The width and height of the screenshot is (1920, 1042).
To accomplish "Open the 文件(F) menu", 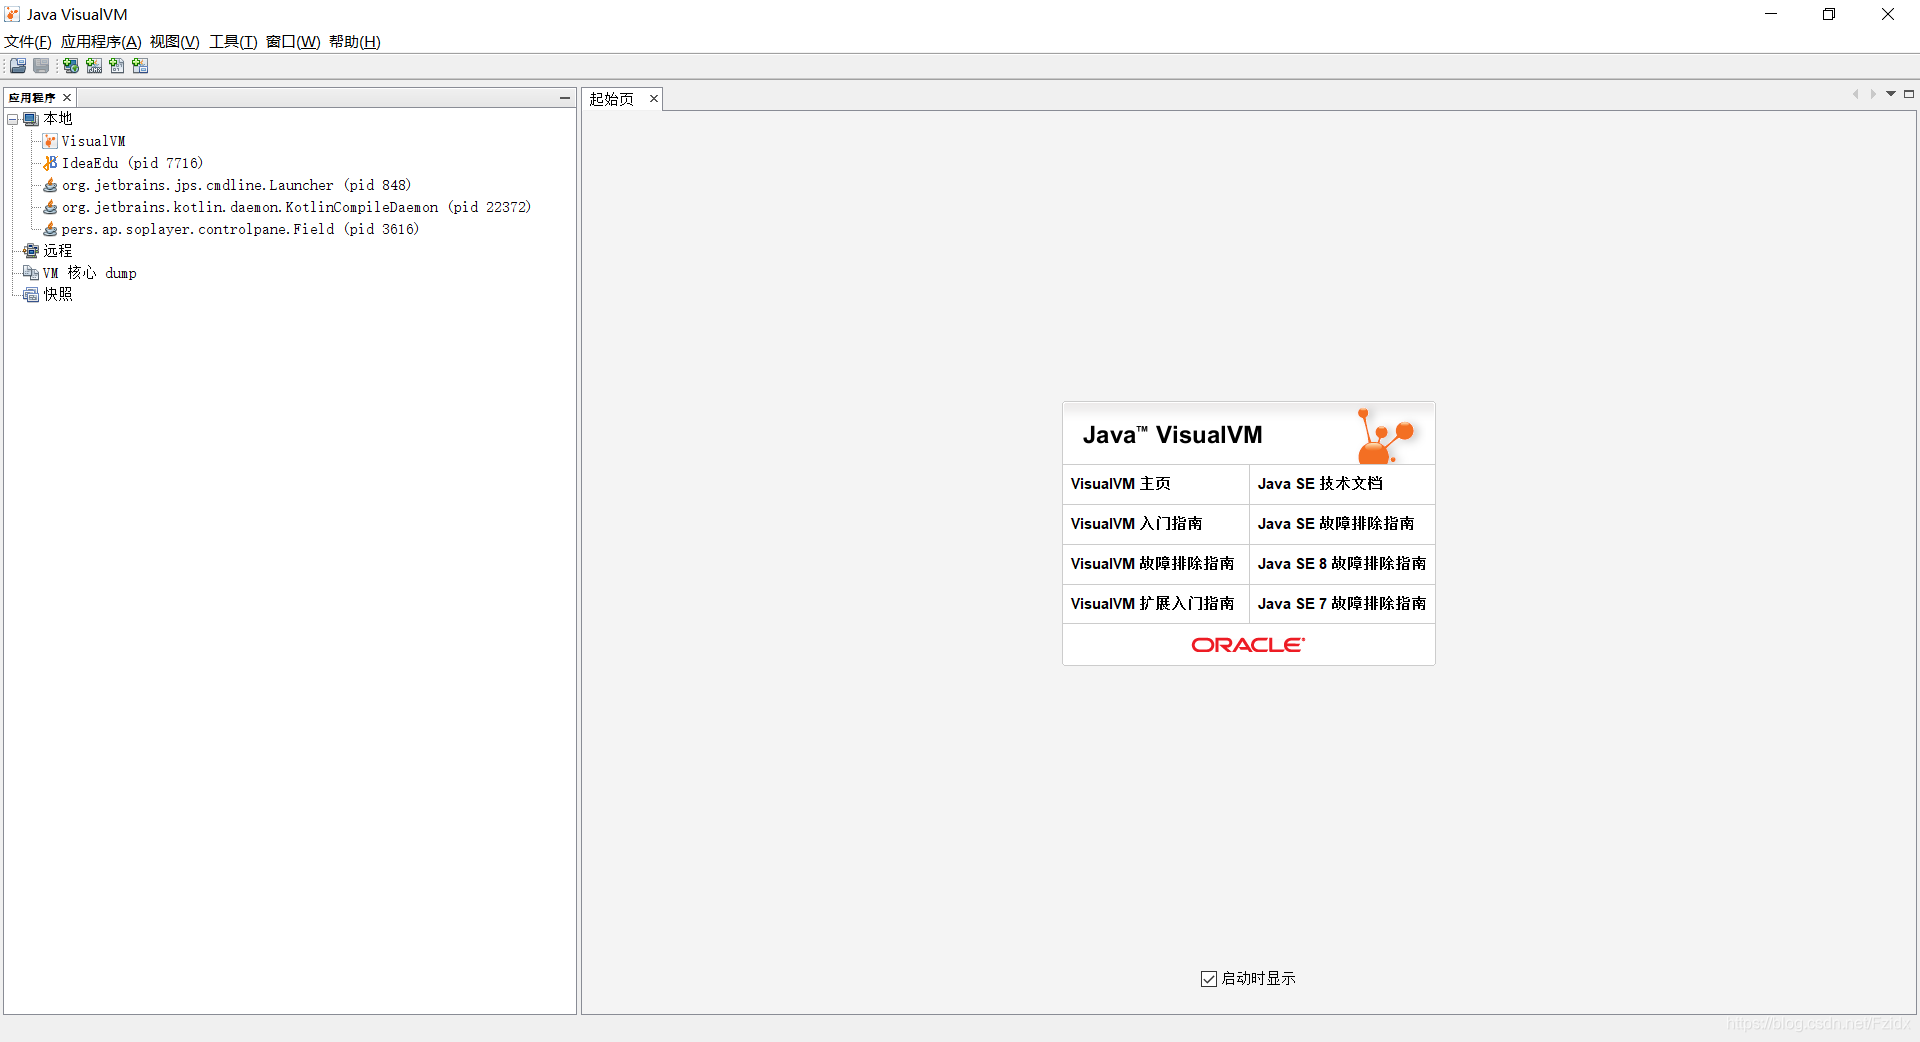I will (28, 42).
